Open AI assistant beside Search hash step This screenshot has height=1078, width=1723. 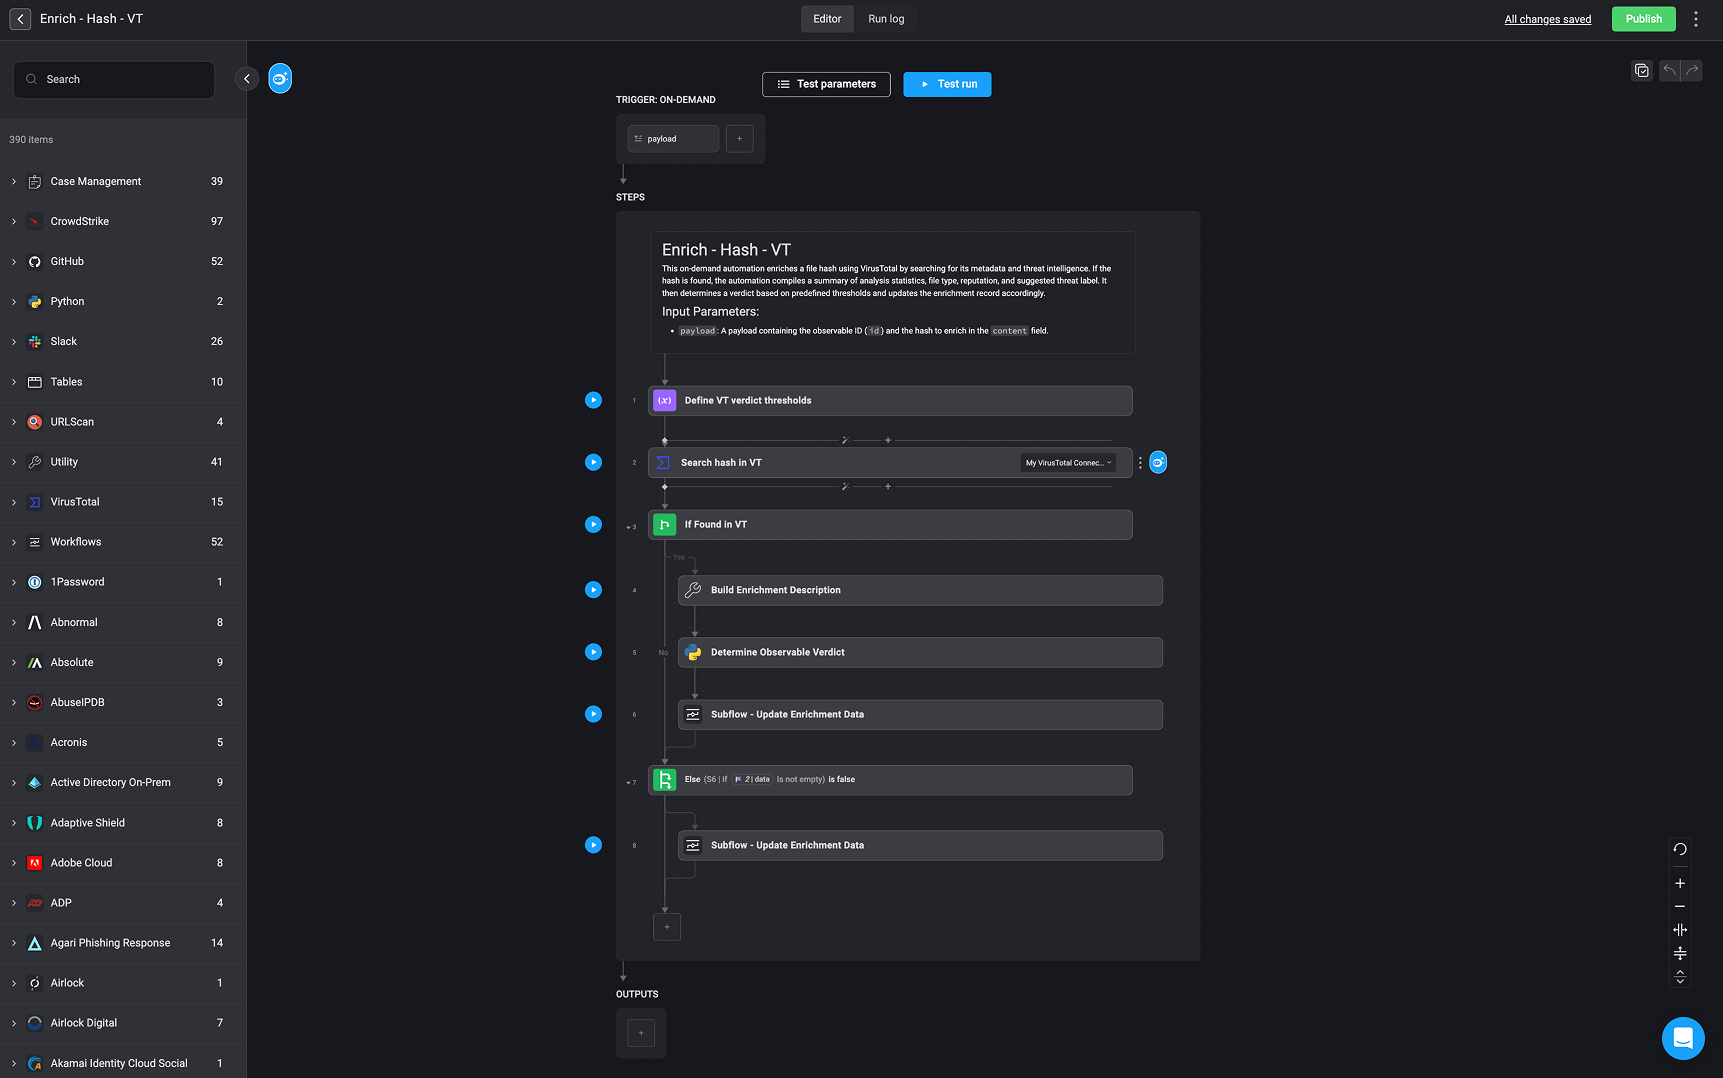pyautogui.click(x=1158, y=462)
